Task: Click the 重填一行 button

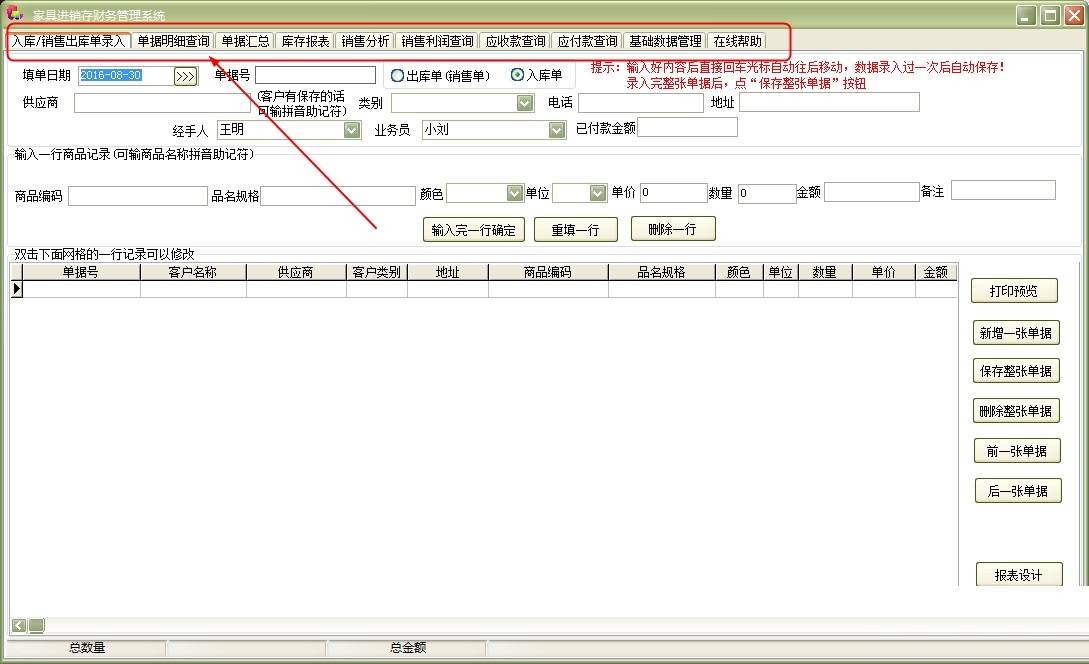Action: click(x=576, y=230)
